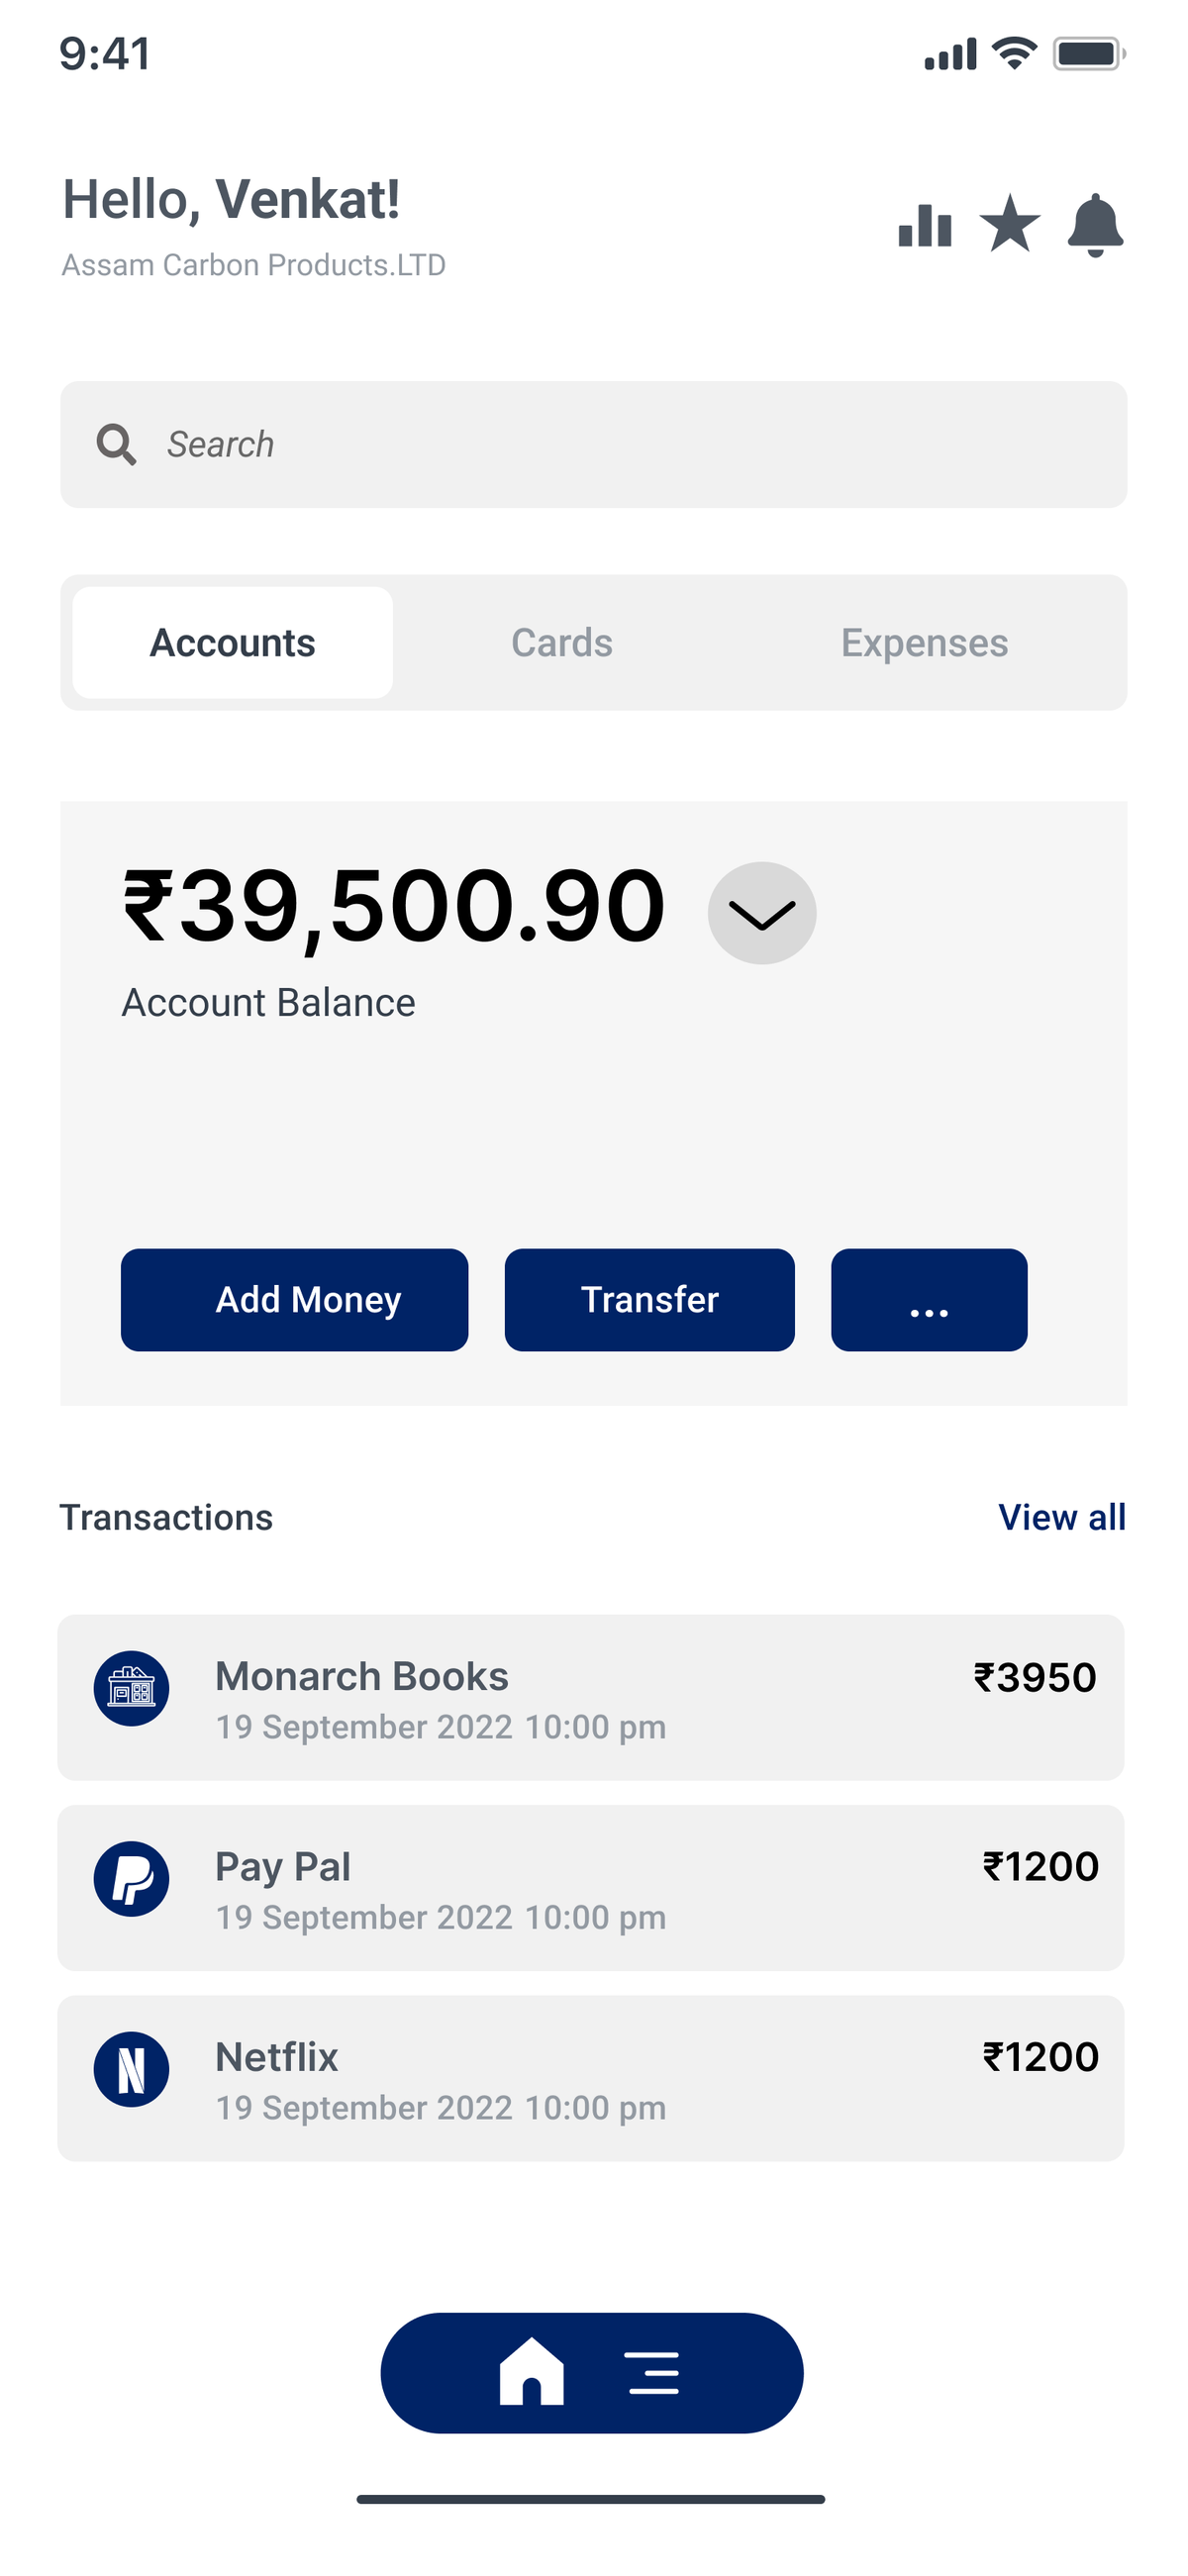Tap the Add Money button
This screenshot has height=2576, width=1188.
pos(294,1300)
